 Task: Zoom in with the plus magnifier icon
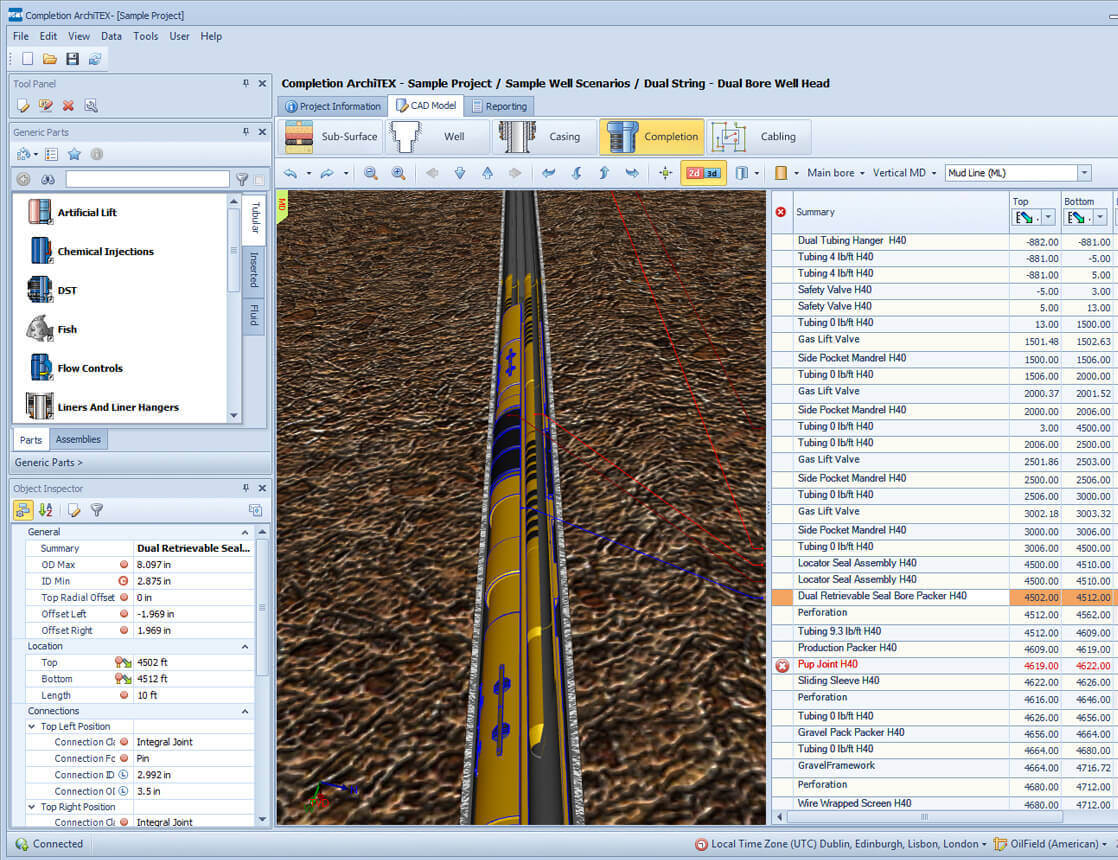coord(398,173)
